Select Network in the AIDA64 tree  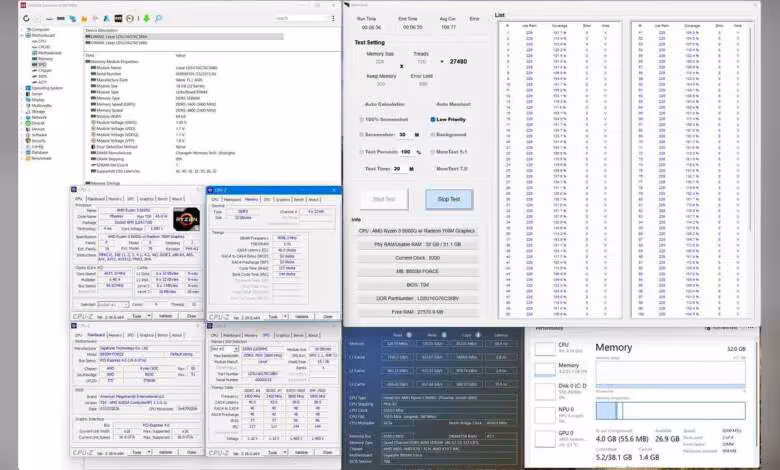tap(38, 117)
